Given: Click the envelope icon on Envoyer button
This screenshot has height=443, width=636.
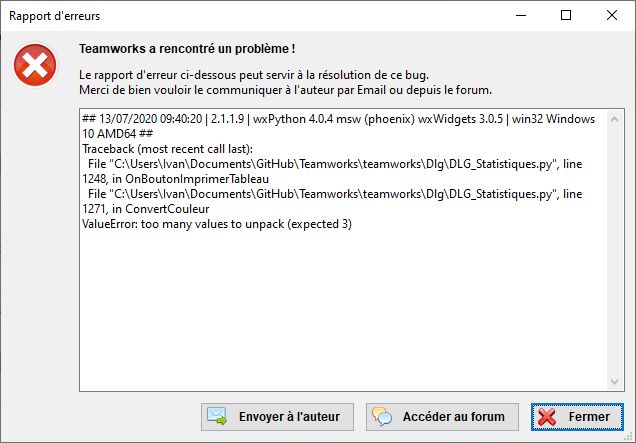Looking at the screenshot, I should (217, 416).
